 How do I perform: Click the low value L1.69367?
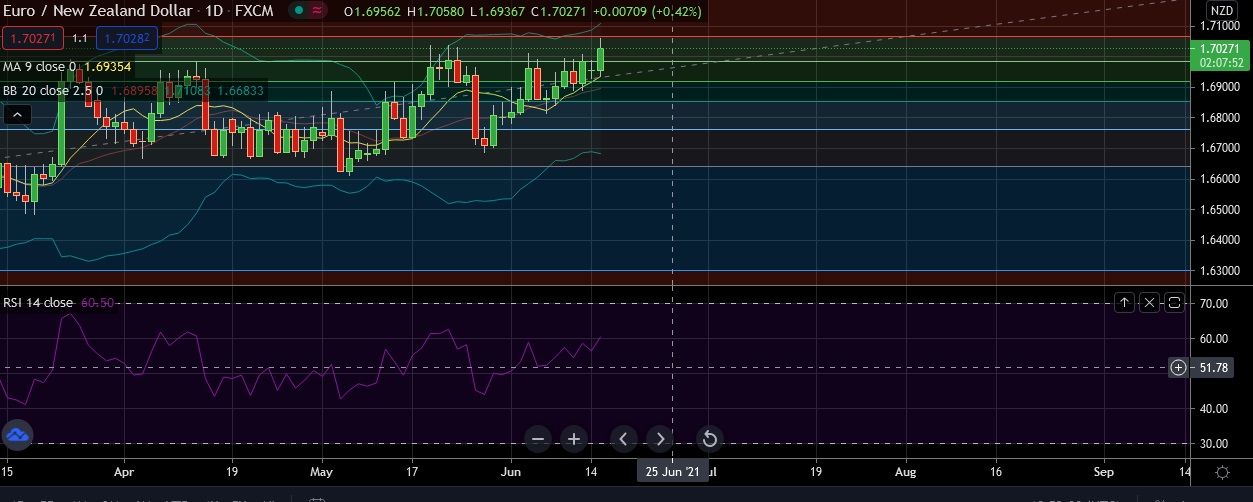[x=499, y=12]
